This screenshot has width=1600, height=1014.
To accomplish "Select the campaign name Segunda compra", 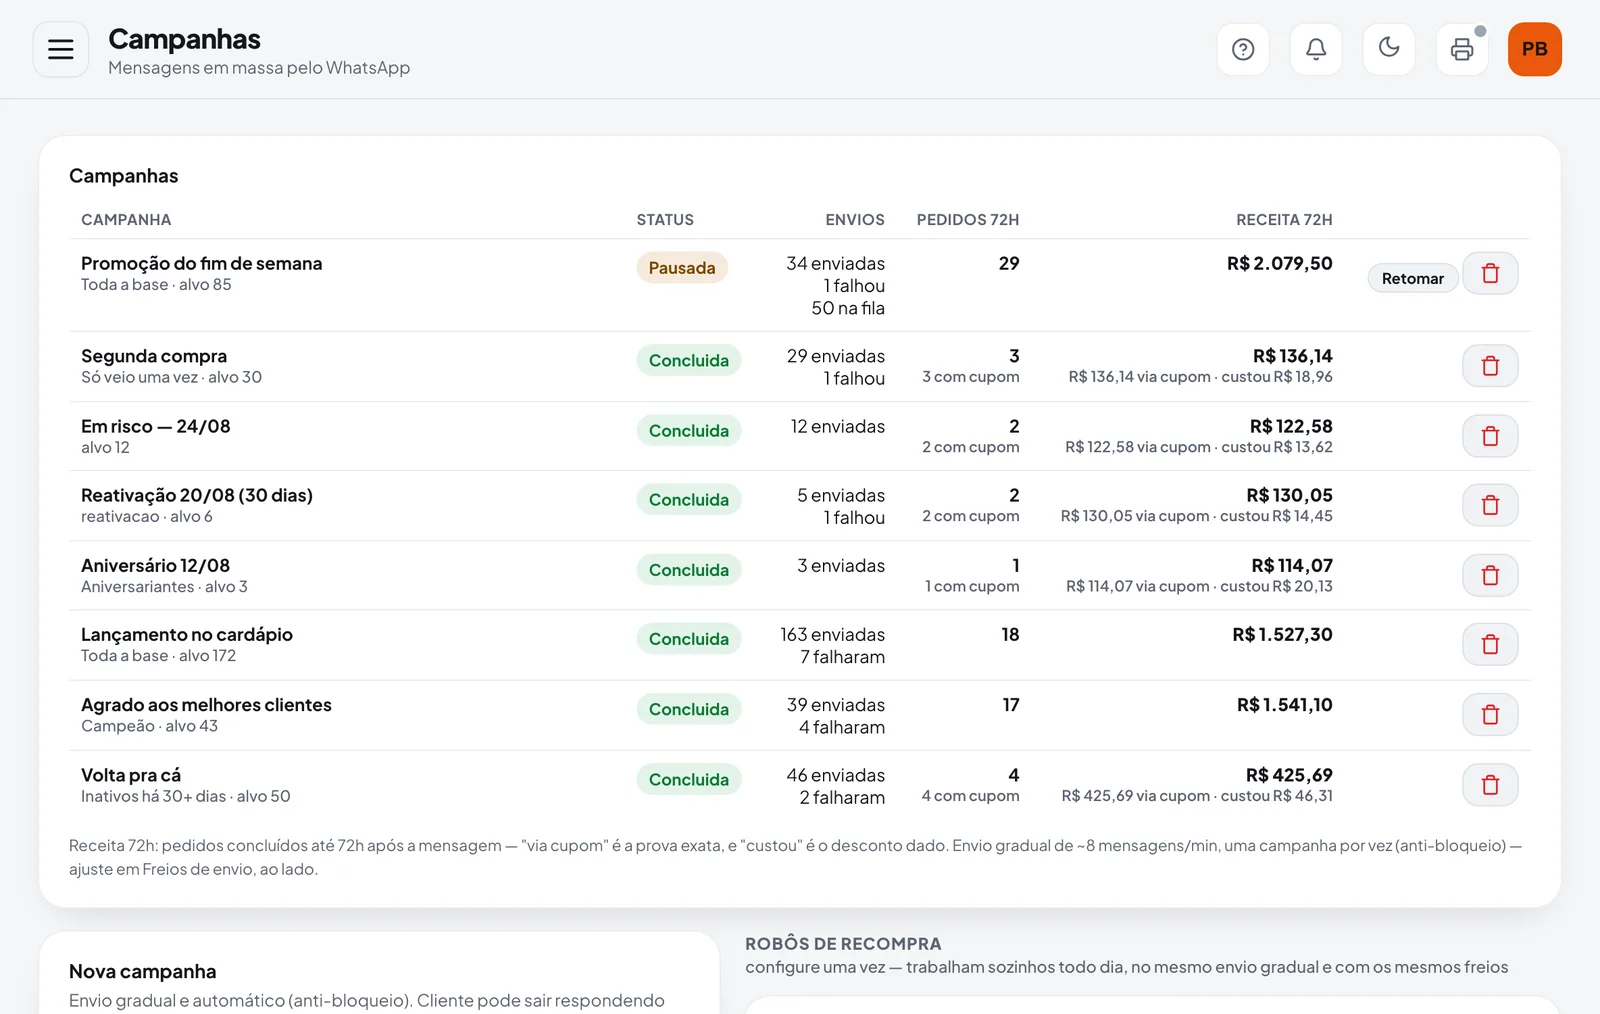I will coord(154,356).
